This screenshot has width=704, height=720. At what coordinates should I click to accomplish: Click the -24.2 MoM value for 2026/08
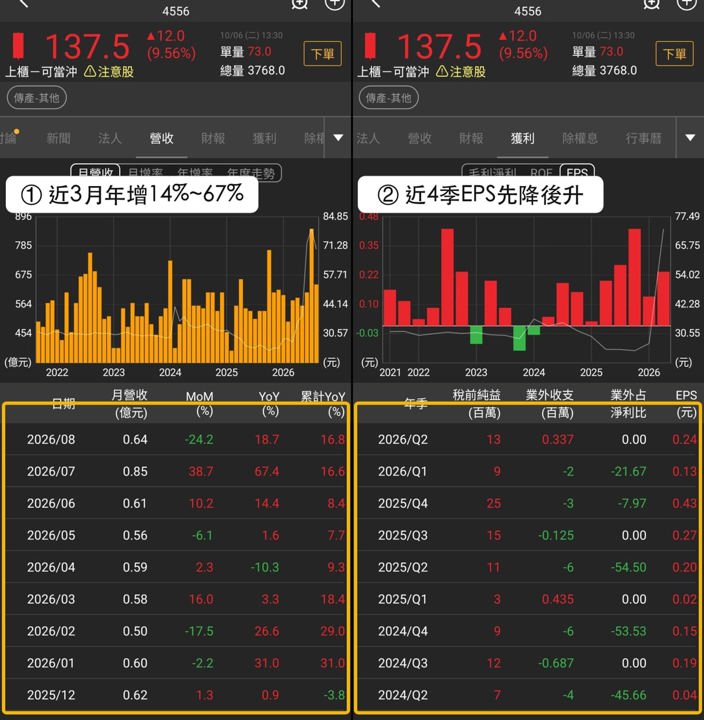(x=199, y=439)
